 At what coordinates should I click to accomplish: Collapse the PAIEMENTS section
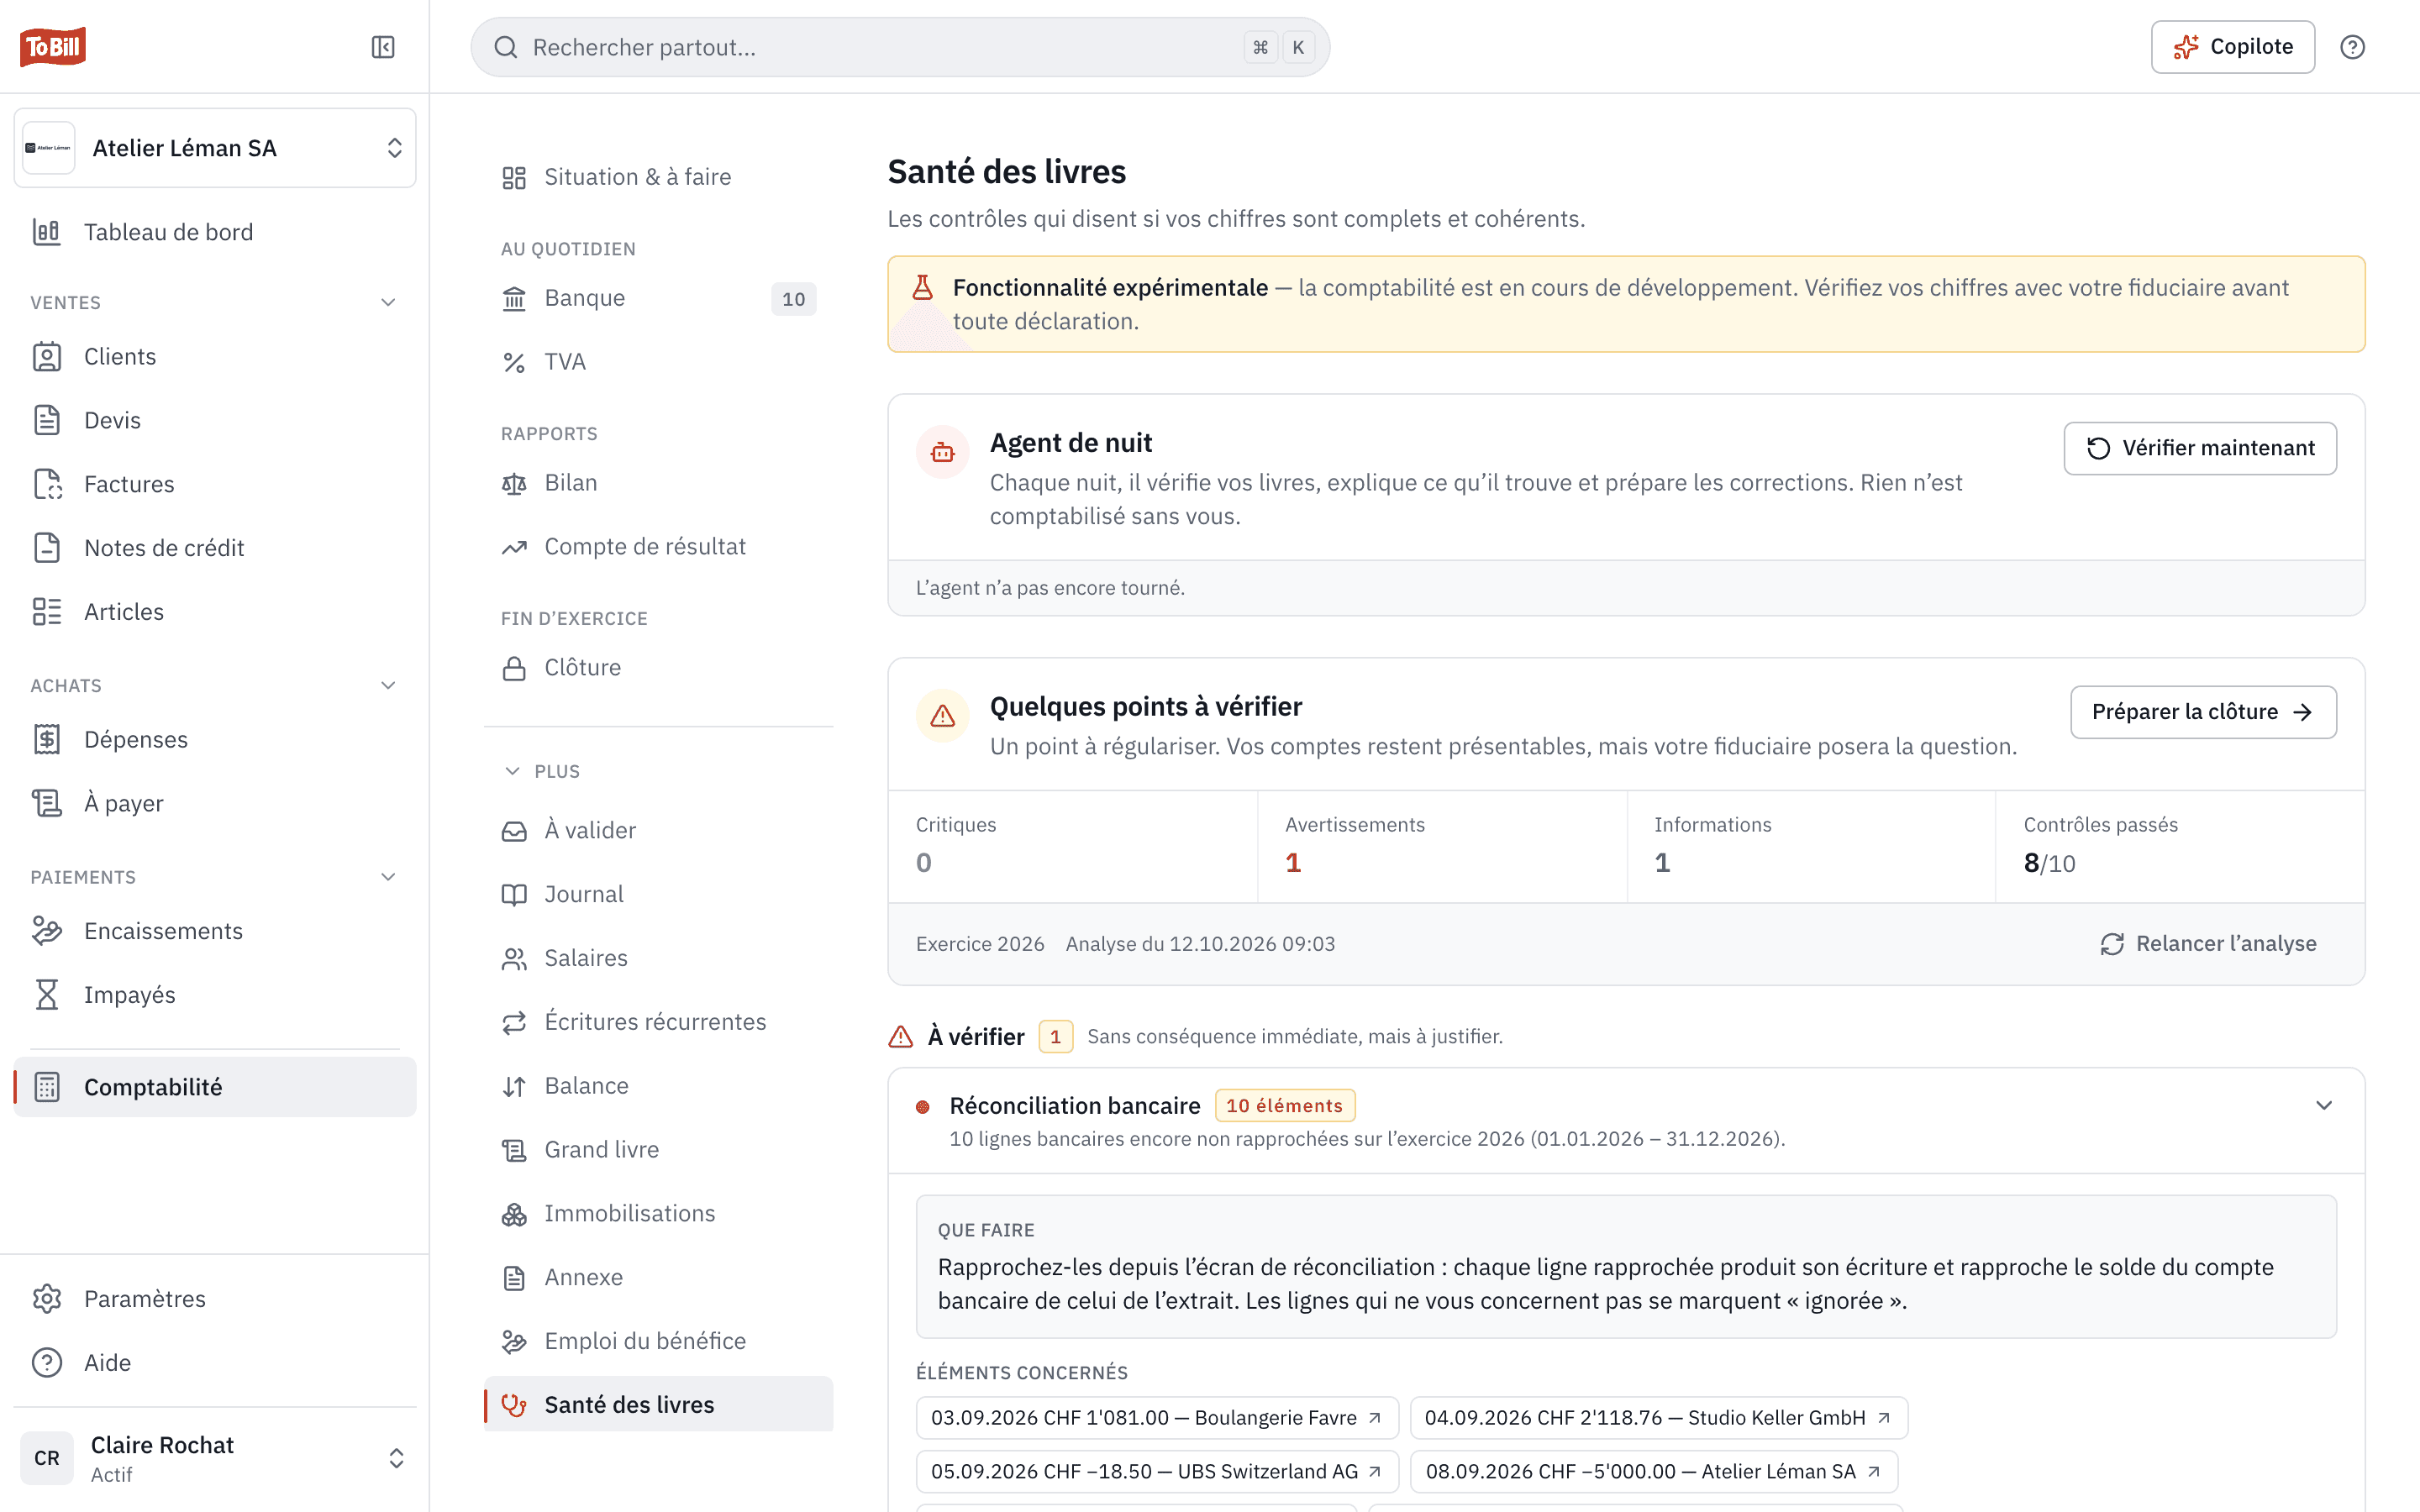coord(388,877)
